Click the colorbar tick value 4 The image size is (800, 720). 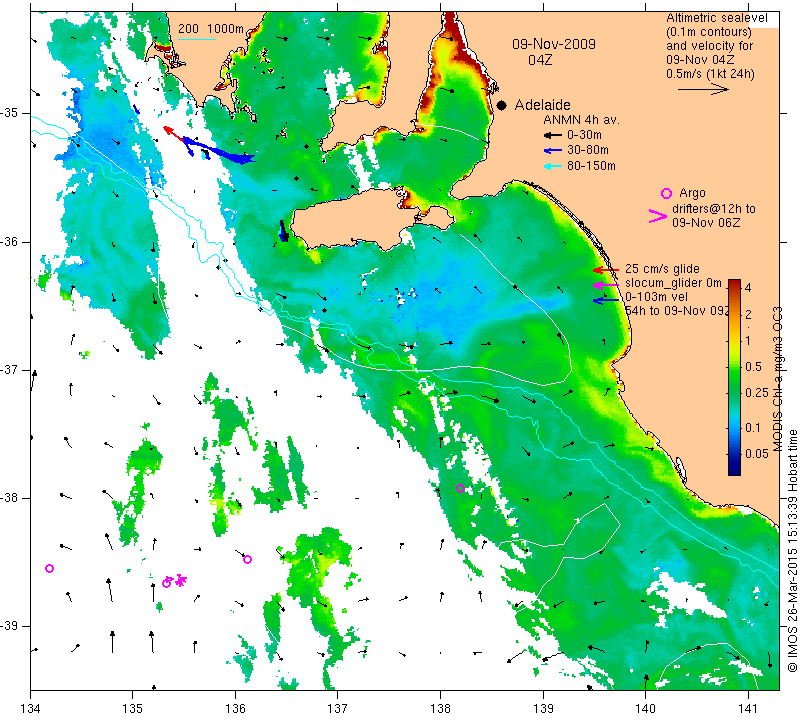748,288
